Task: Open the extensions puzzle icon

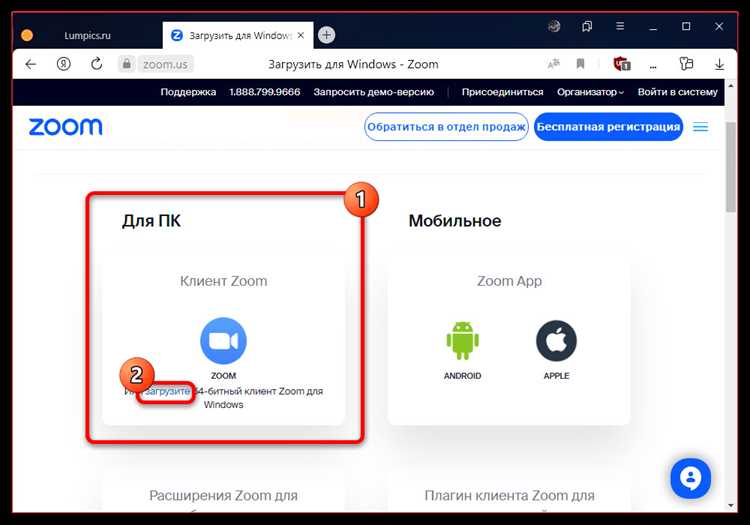Action: 686,64
